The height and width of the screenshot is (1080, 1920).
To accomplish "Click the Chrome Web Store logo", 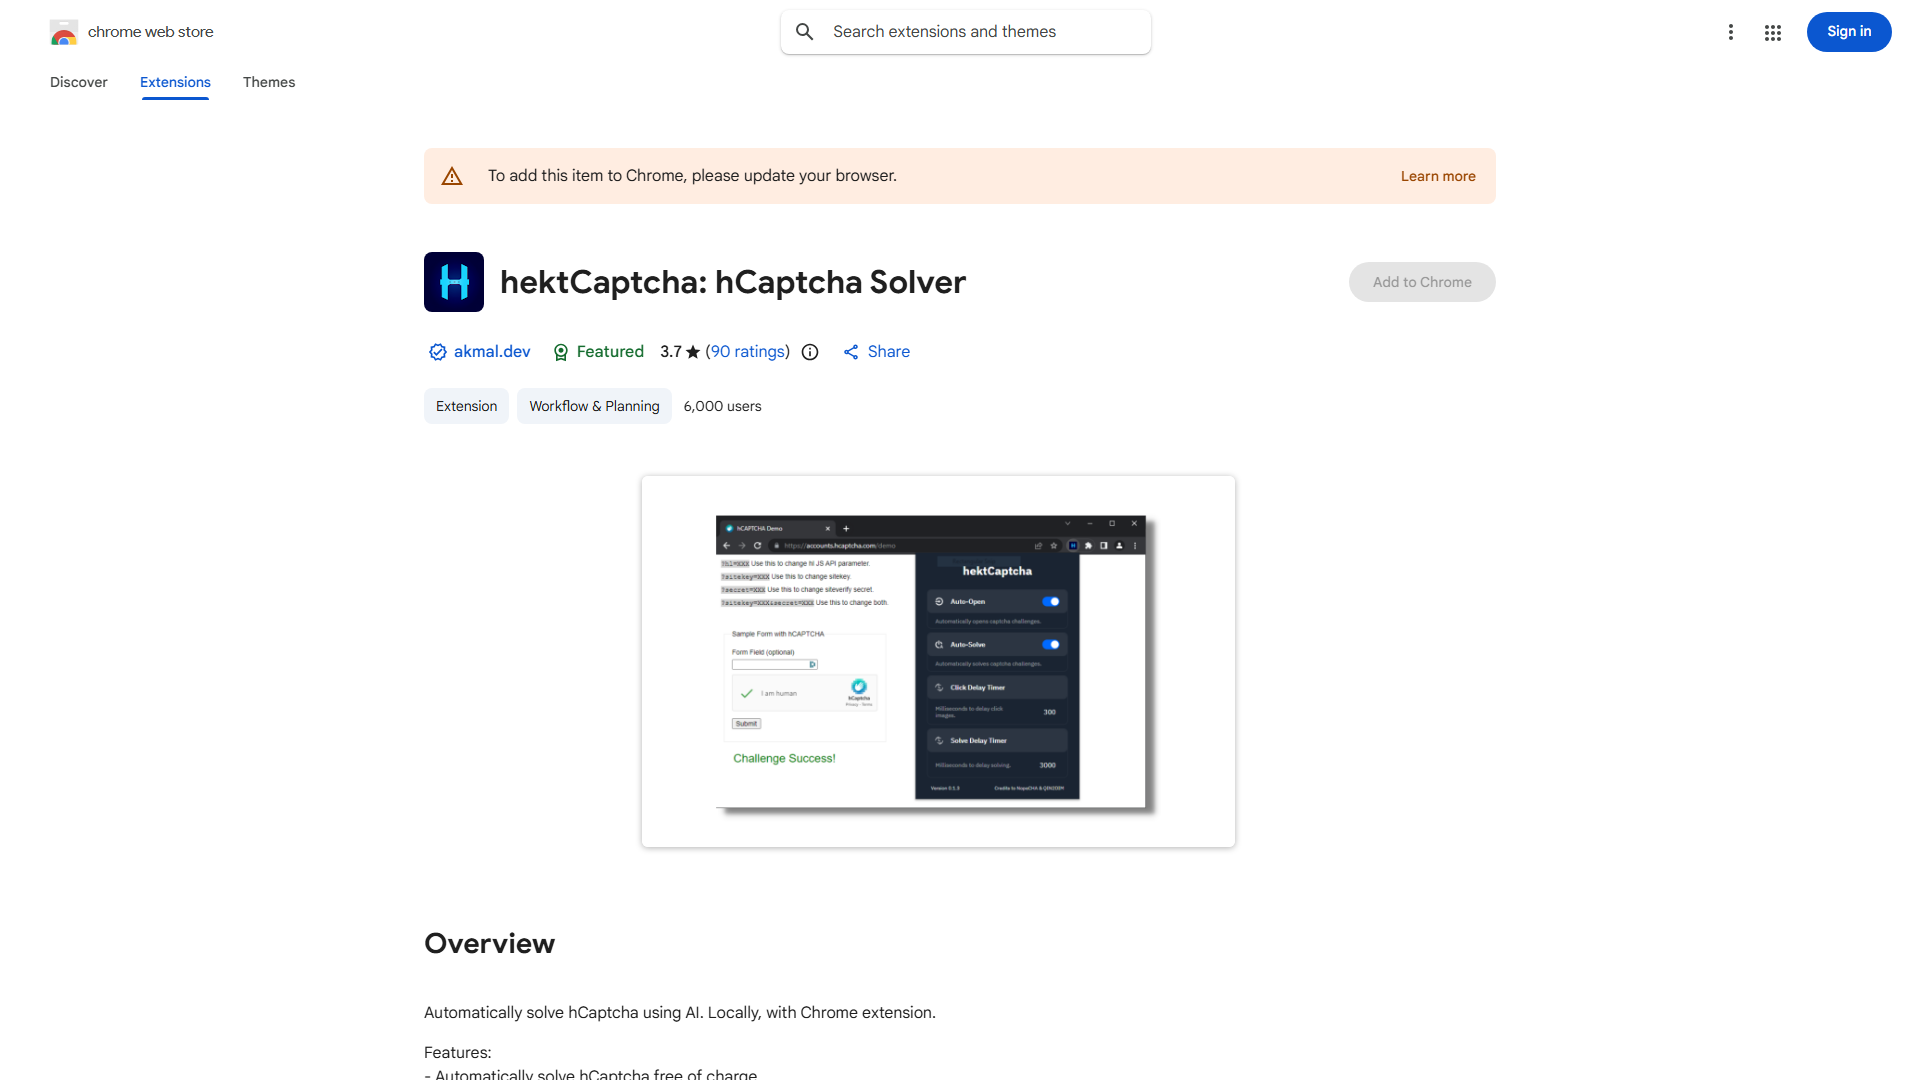I will click(64, 32).
